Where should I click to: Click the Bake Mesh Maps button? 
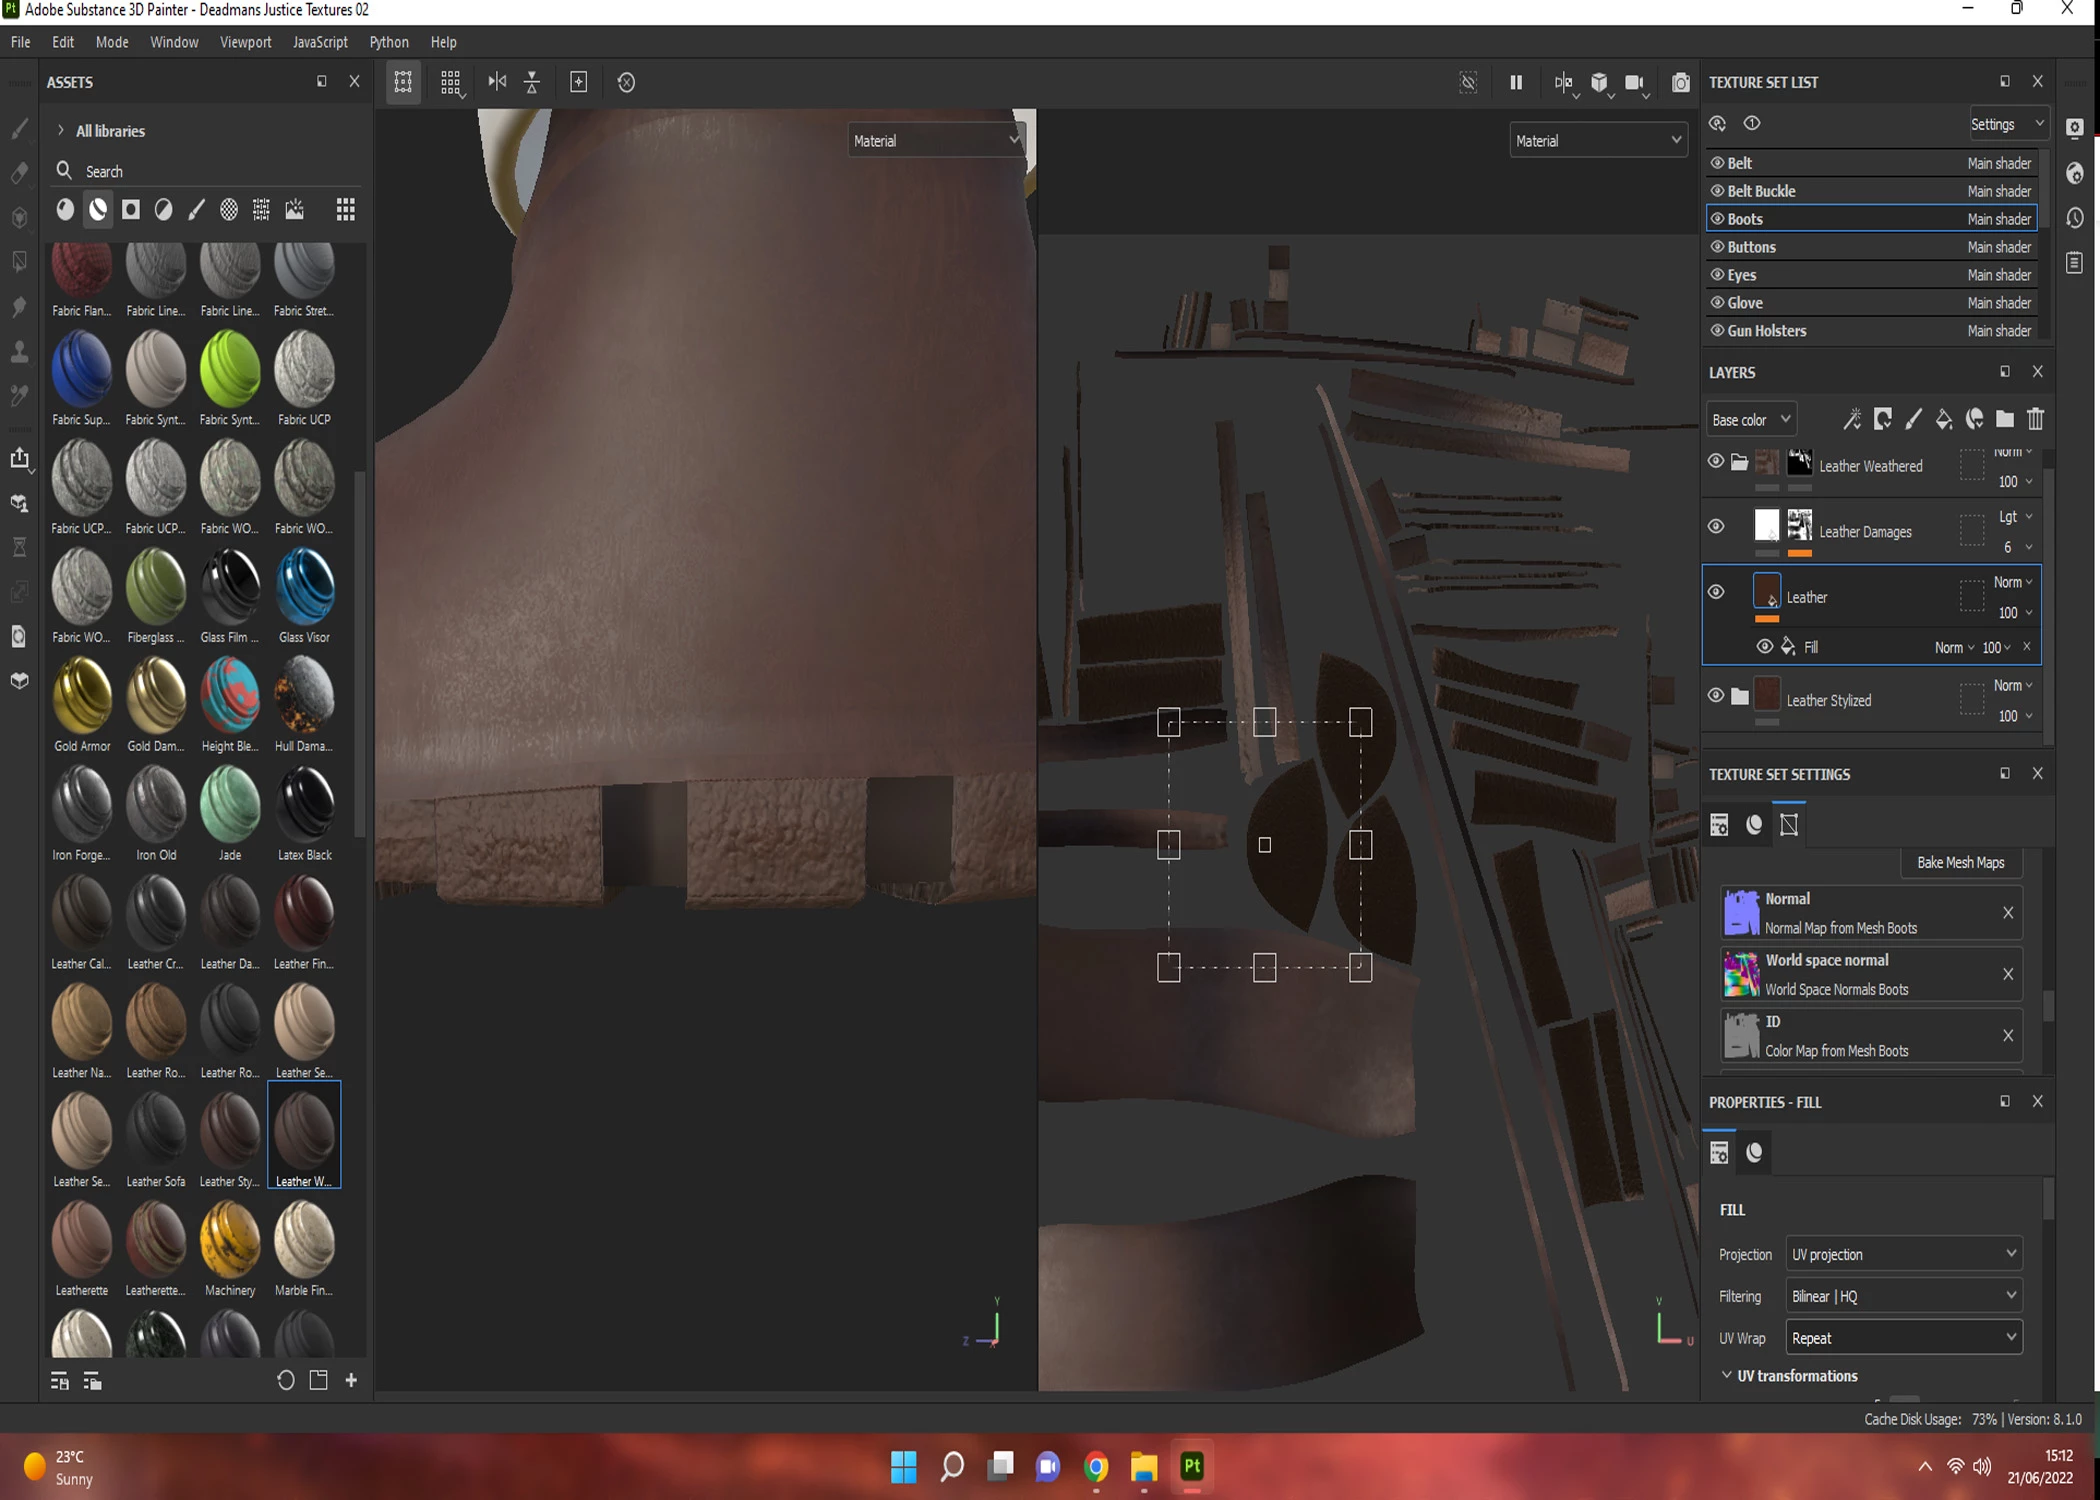point(1960,862)
